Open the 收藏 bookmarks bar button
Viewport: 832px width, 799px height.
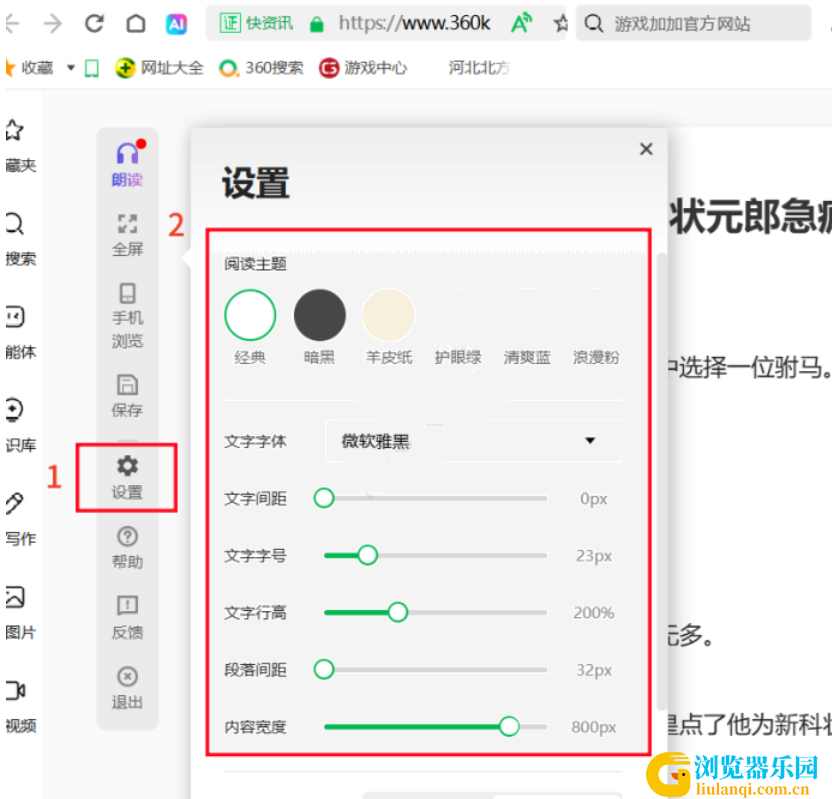click(30, 68)
